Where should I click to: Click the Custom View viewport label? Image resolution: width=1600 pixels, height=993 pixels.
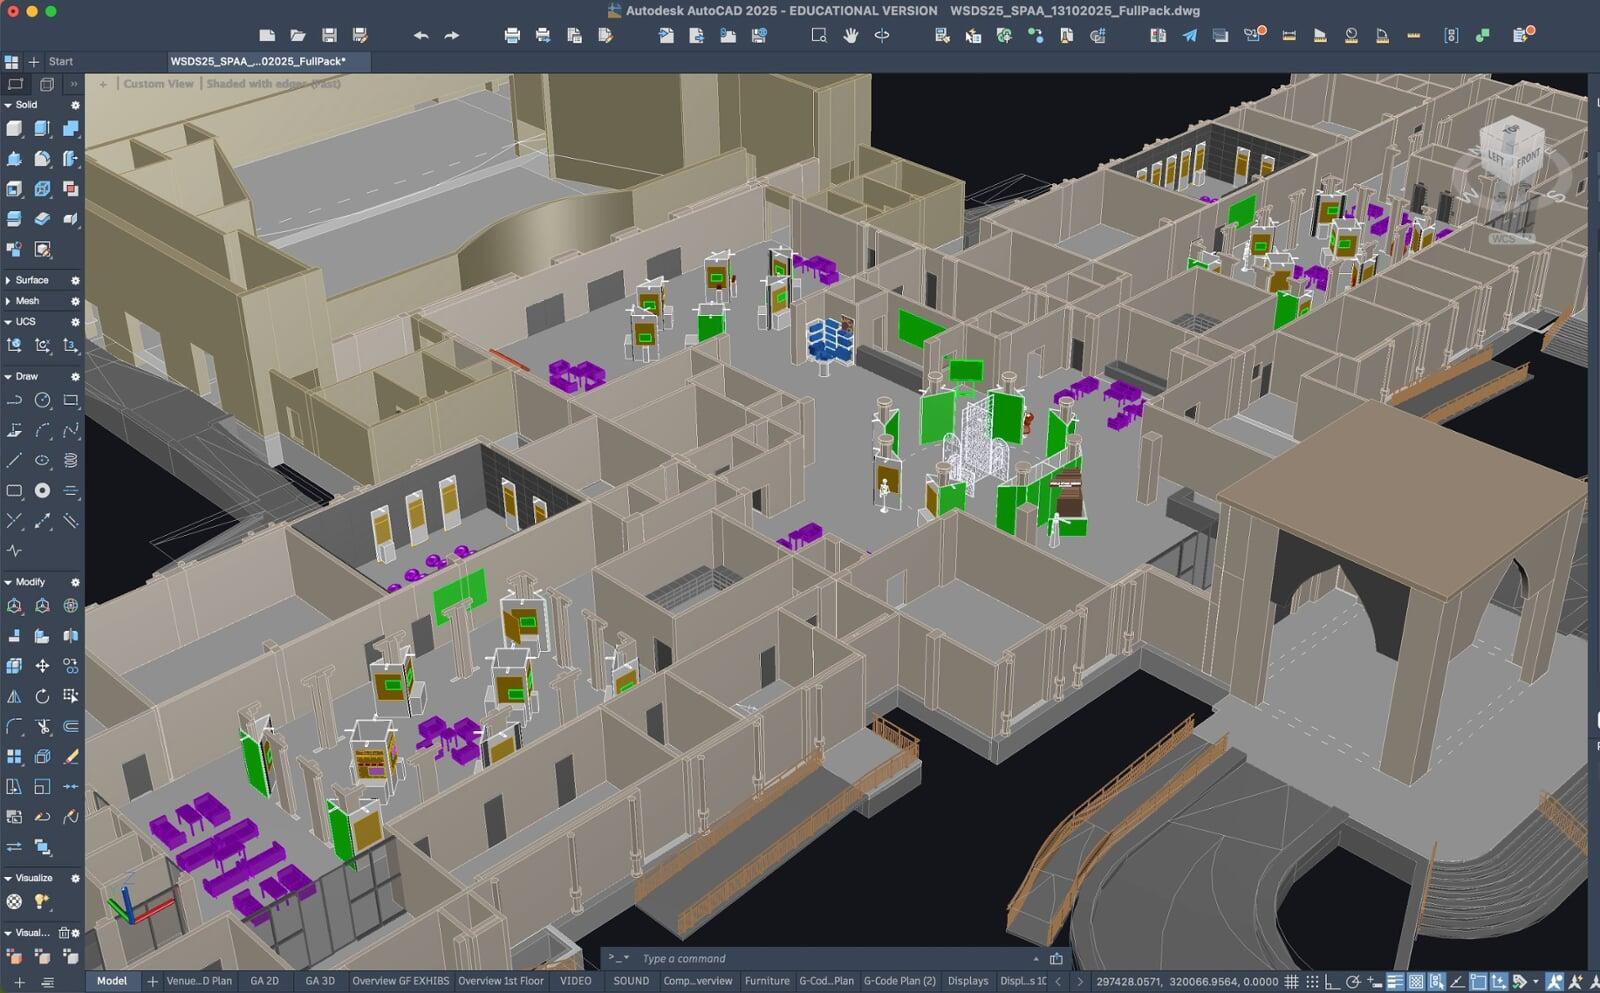click(x=158, y=84)
